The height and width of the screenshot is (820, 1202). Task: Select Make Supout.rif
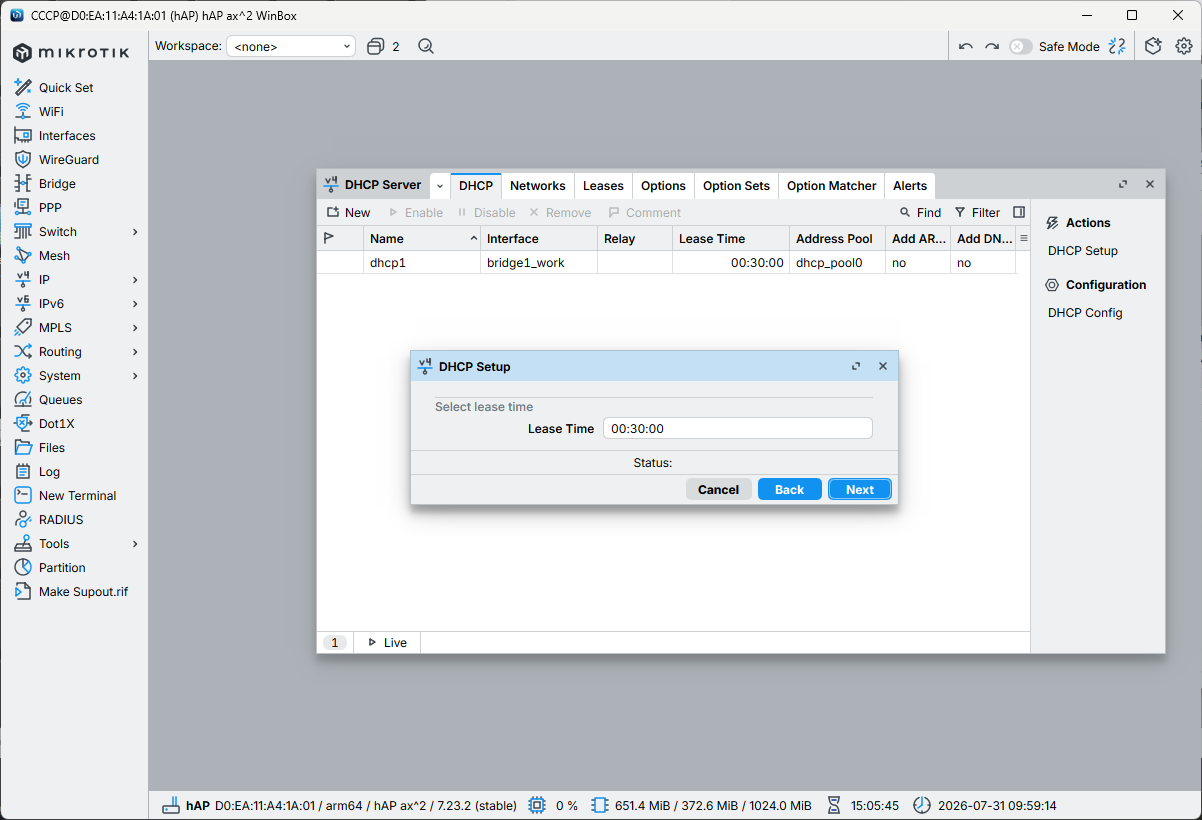pos(83,592)
